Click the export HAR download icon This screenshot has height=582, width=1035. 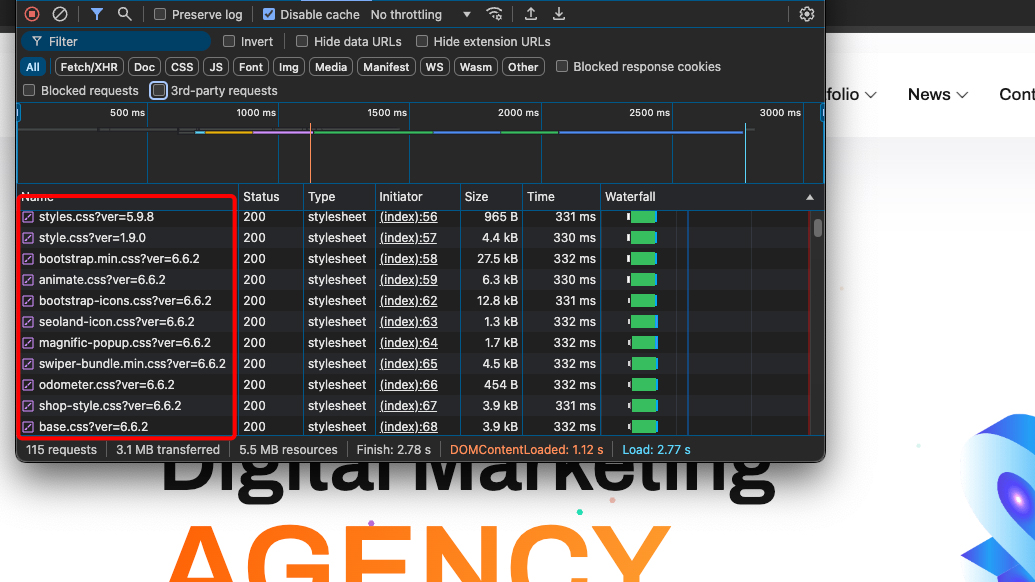[559, 14]
